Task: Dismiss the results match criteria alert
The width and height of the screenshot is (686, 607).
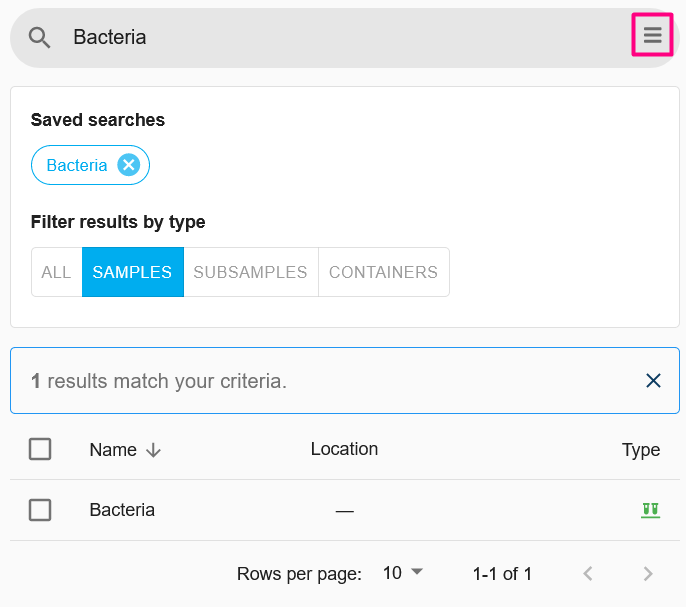Action: pos(653,381)
